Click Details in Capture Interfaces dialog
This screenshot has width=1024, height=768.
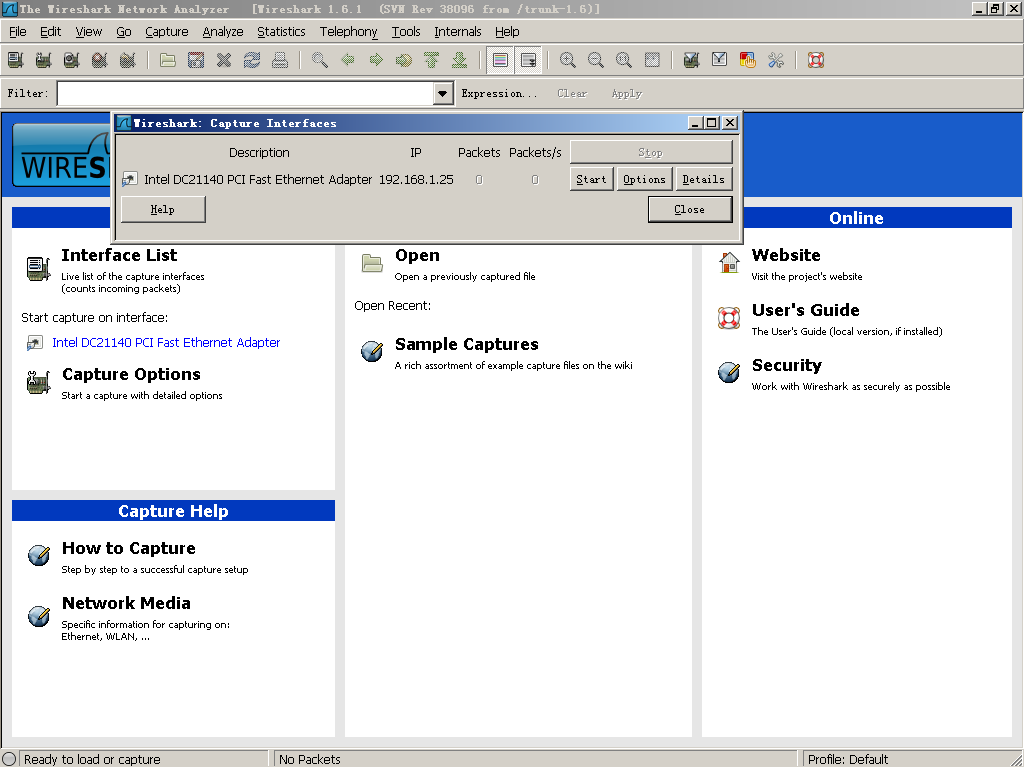click(x=703, y=179)
